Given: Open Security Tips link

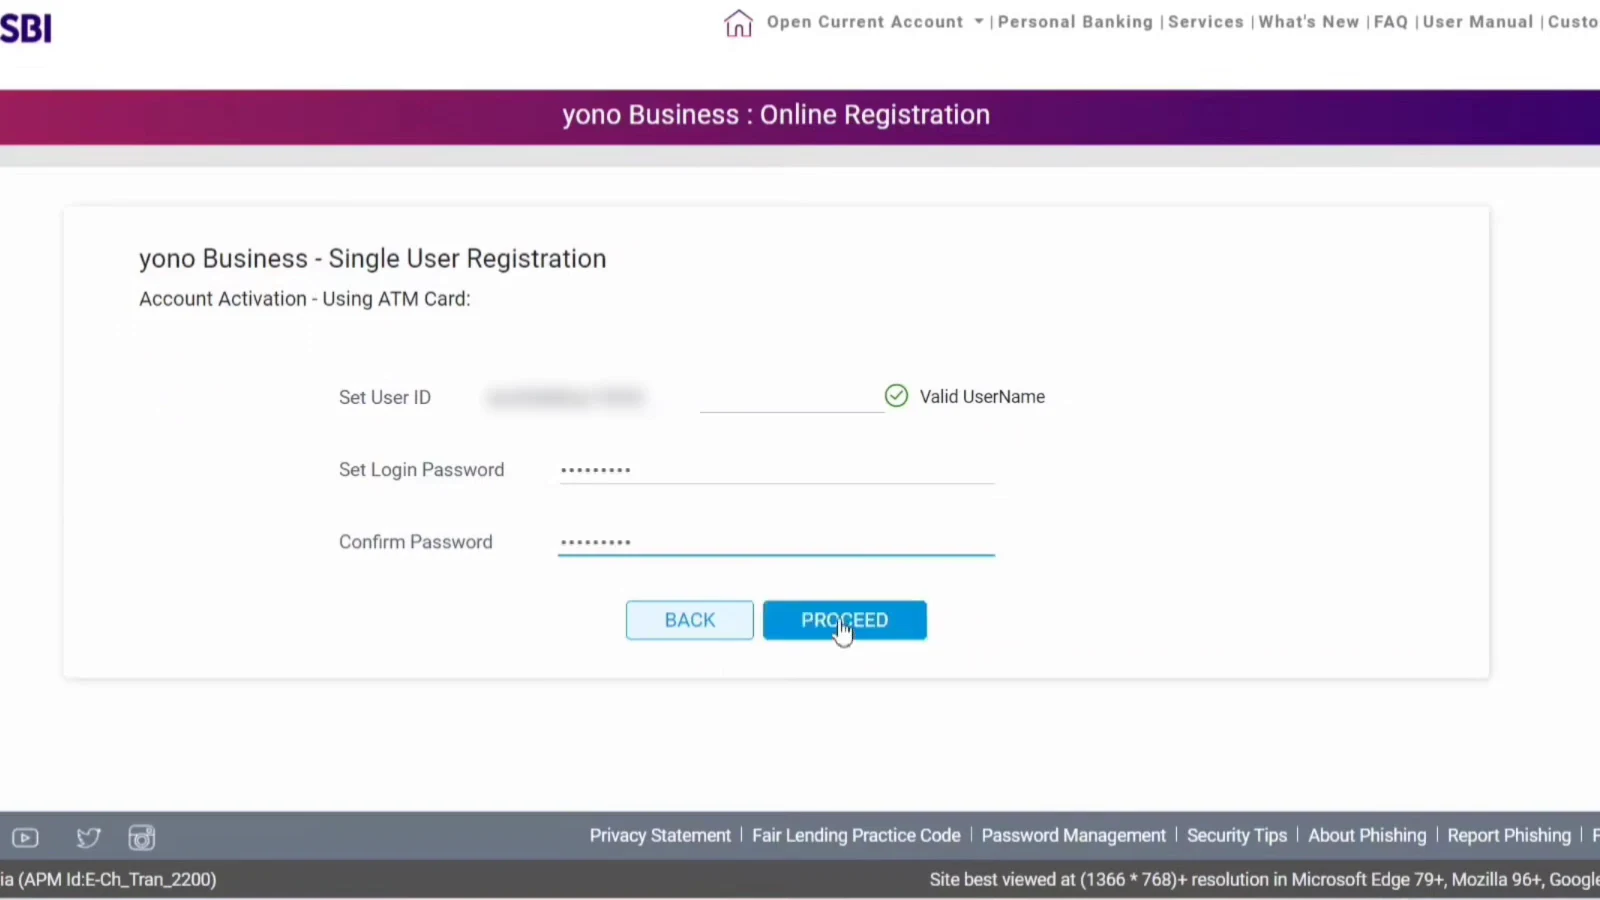Looking at the screenshot, I should [1237, 835].
